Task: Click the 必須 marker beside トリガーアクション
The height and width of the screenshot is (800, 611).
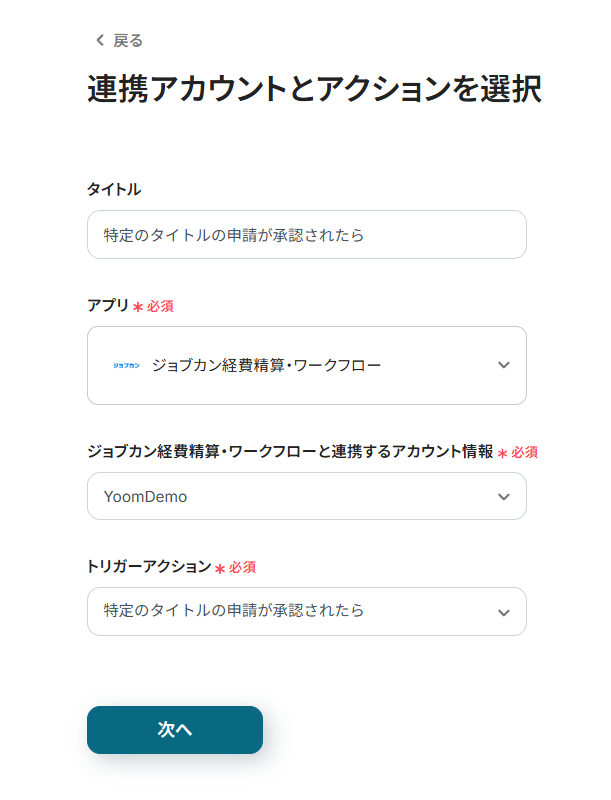Action: (242, 567)
